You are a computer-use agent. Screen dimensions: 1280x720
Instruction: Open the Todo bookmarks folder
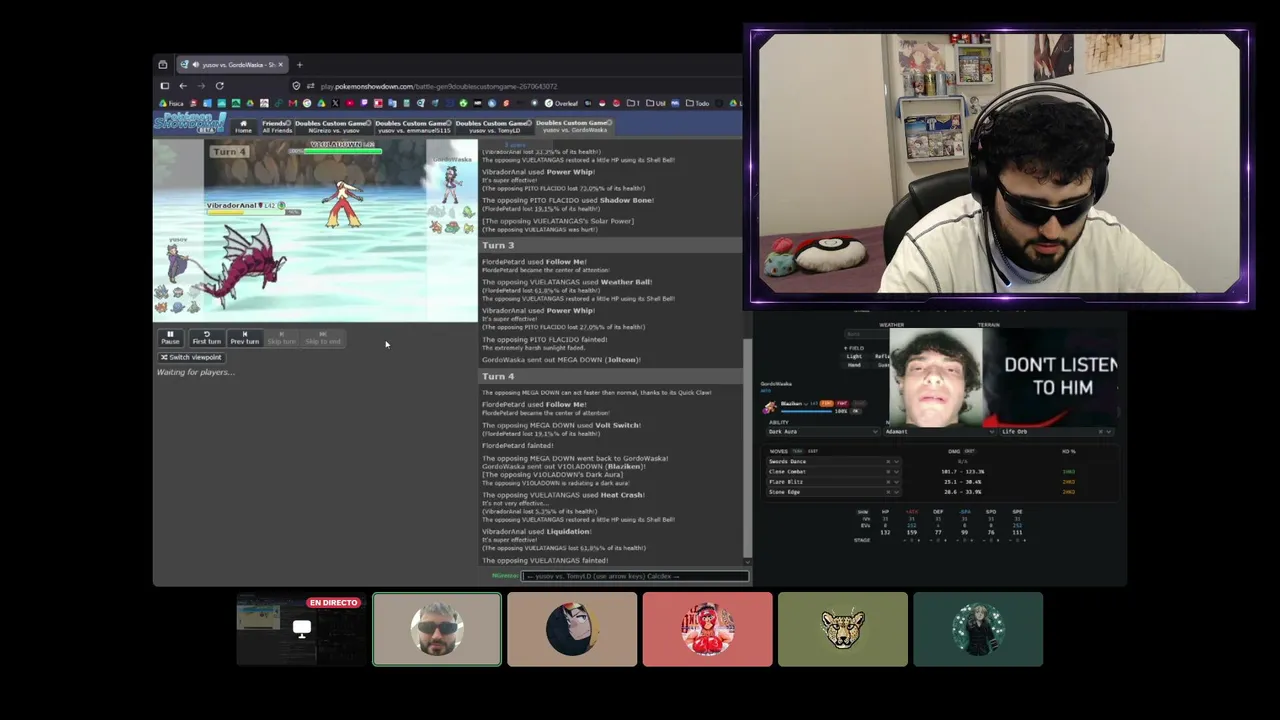click(698, 103)
